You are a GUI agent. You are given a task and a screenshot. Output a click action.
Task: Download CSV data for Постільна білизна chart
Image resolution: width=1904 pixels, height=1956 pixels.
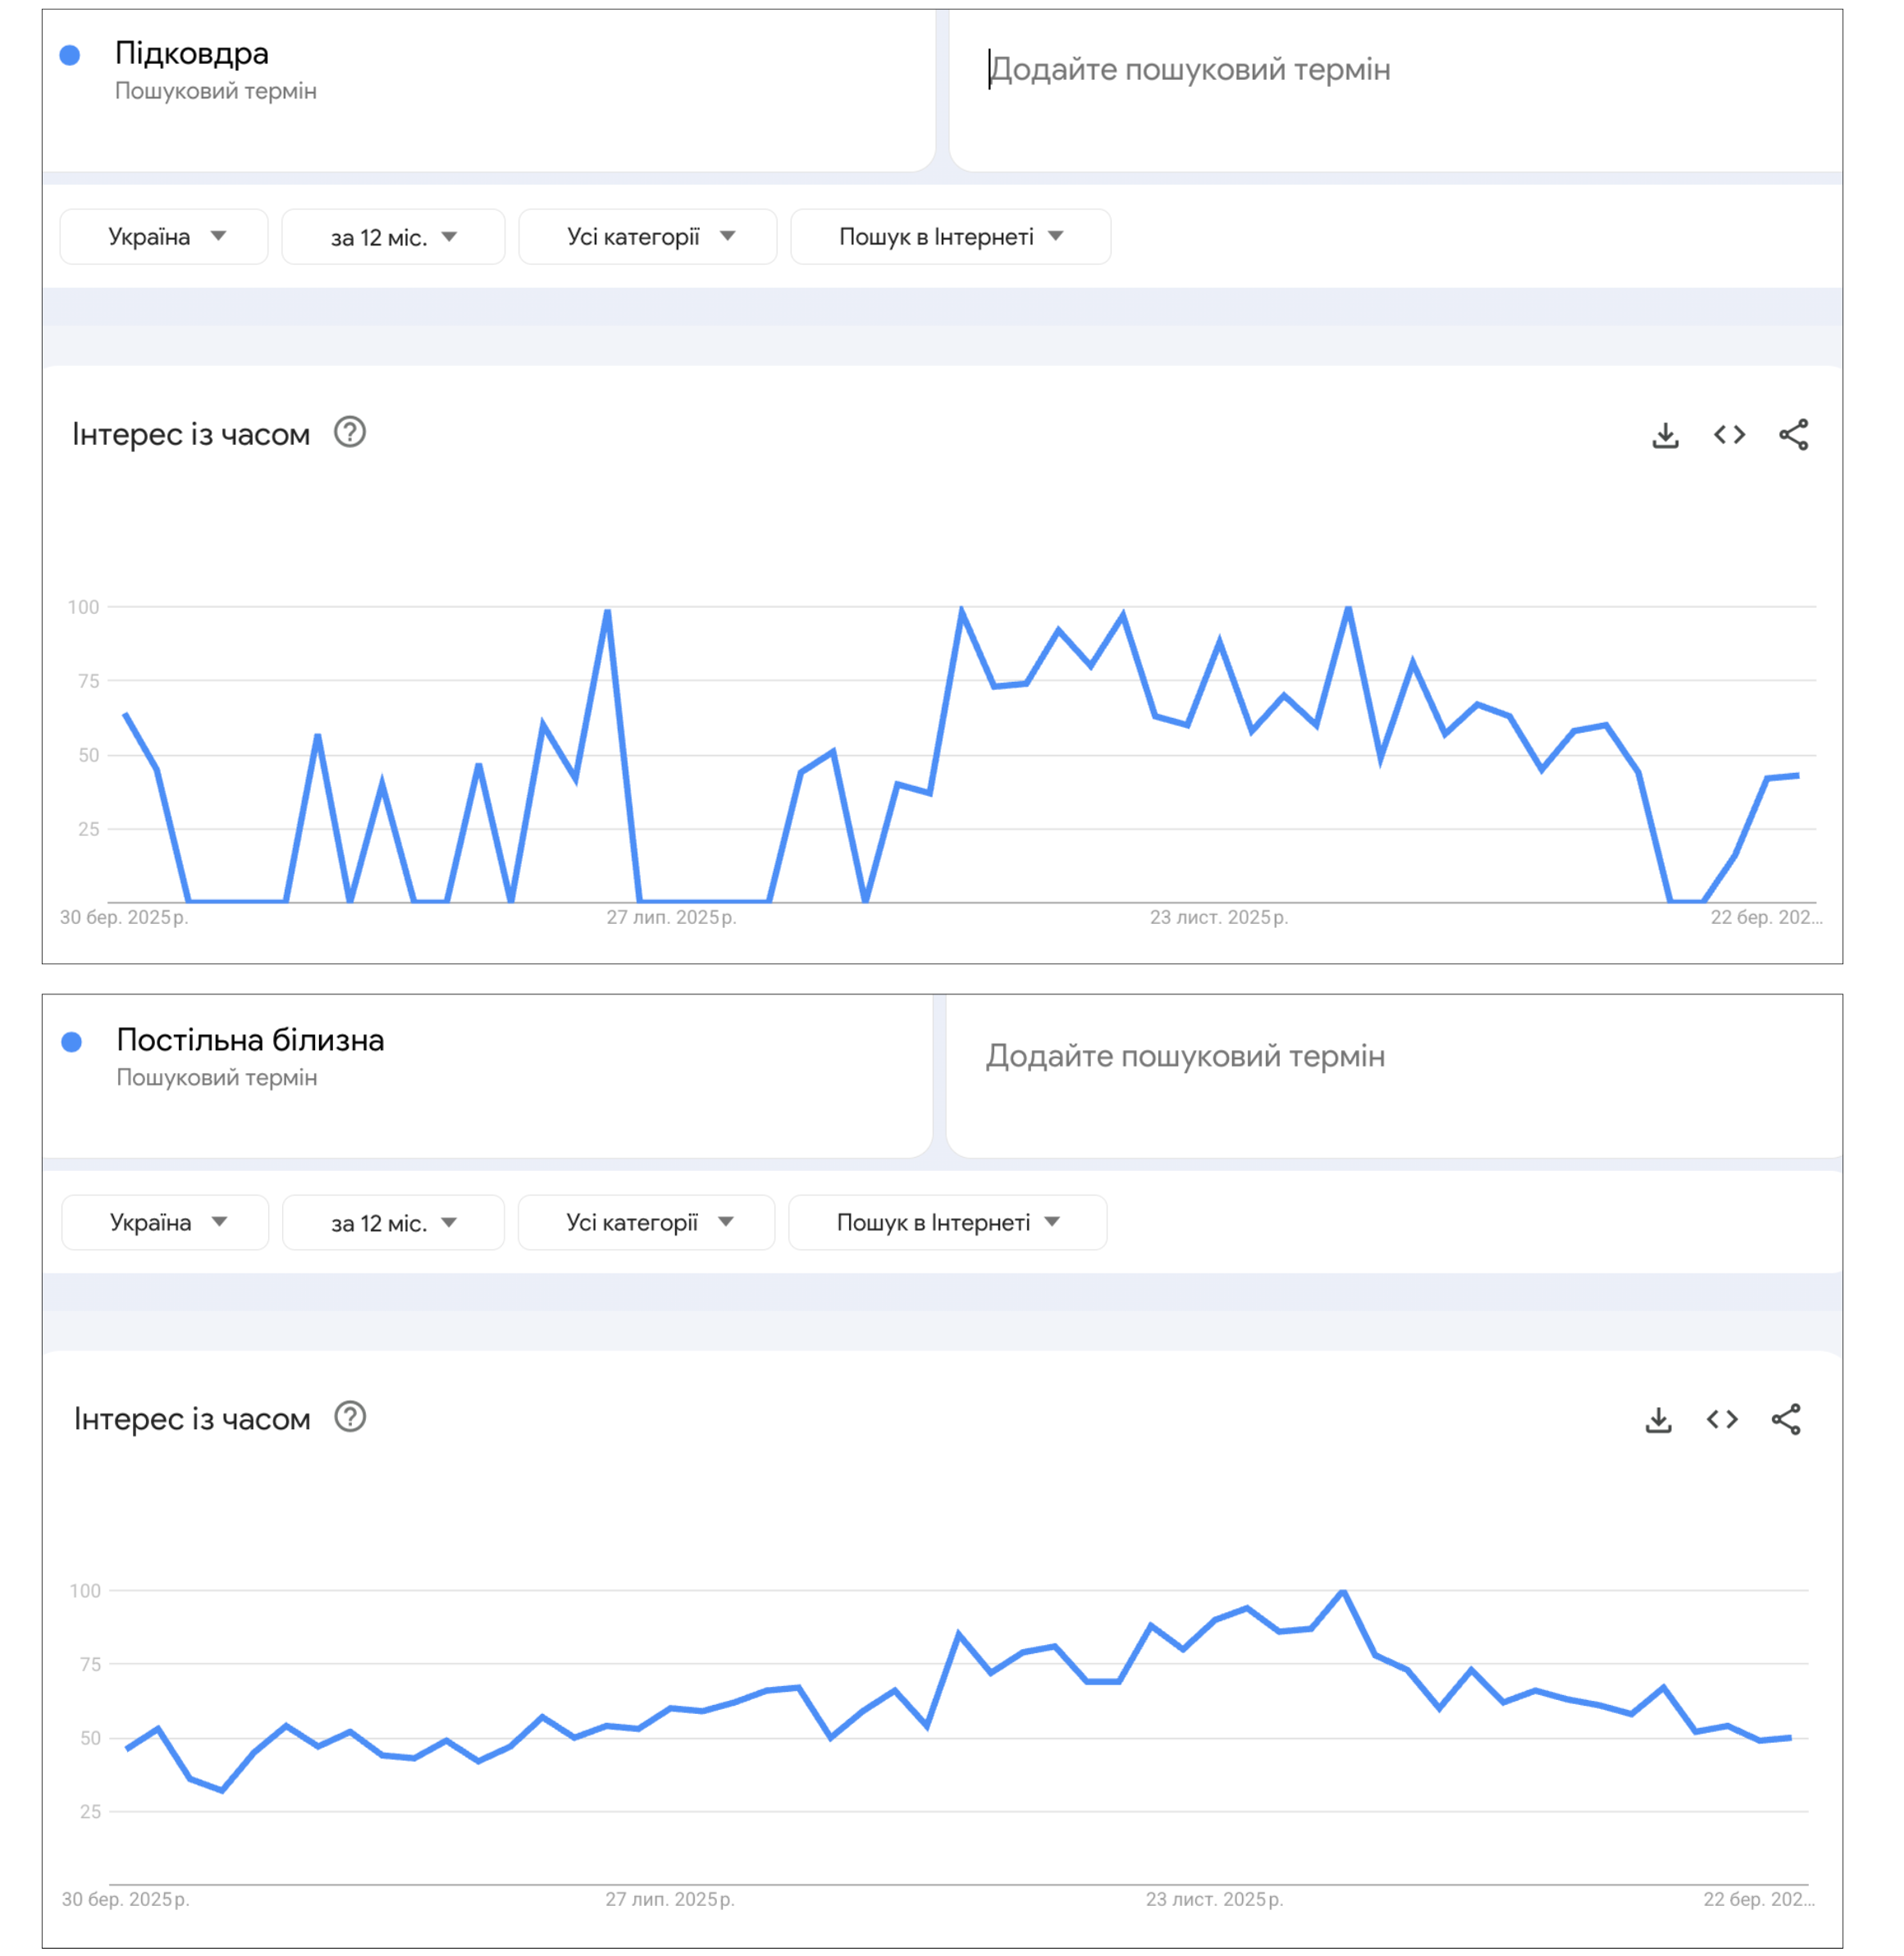pos(1658,1419)
